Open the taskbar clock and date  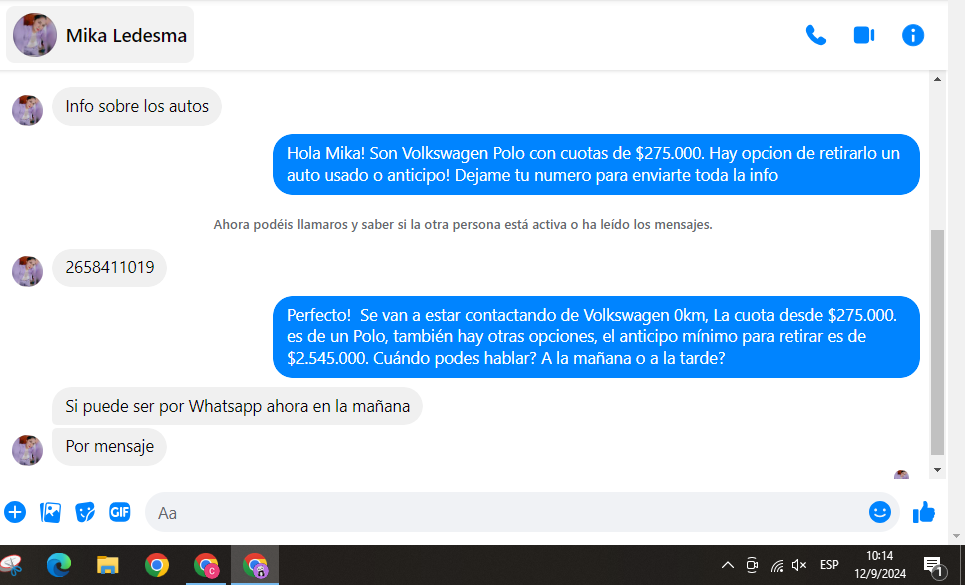(880, 565)
